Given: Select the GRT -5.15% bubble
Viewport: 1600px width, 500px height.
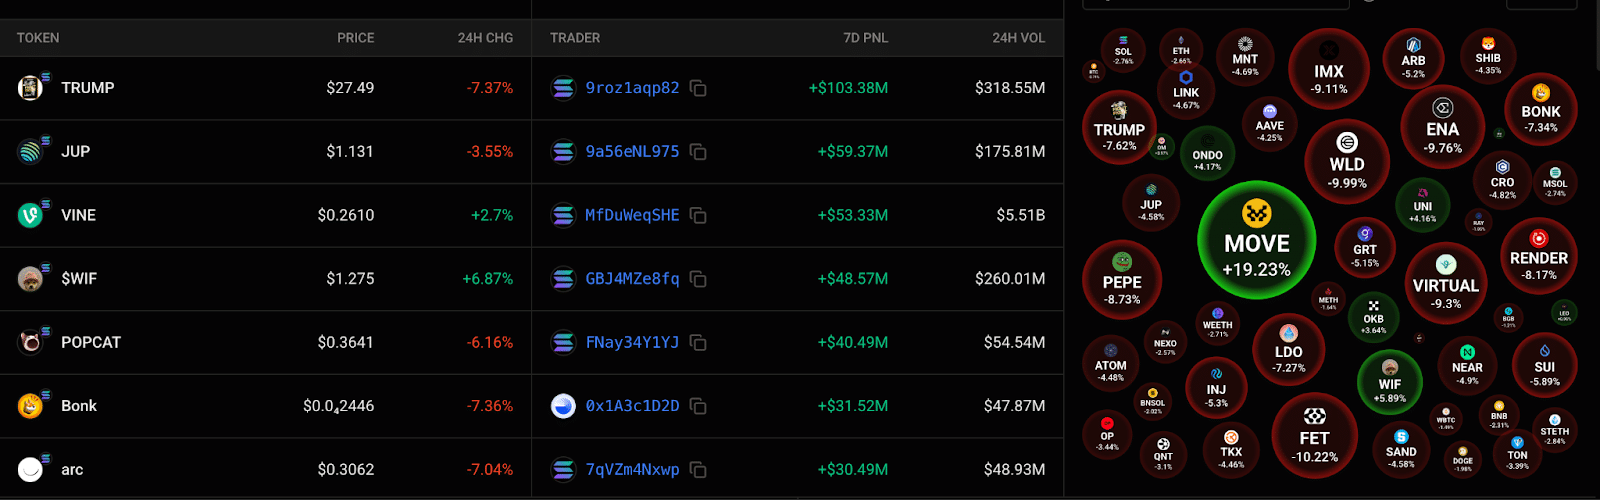Looking at the screenshot, I should tap(1365, 250).
